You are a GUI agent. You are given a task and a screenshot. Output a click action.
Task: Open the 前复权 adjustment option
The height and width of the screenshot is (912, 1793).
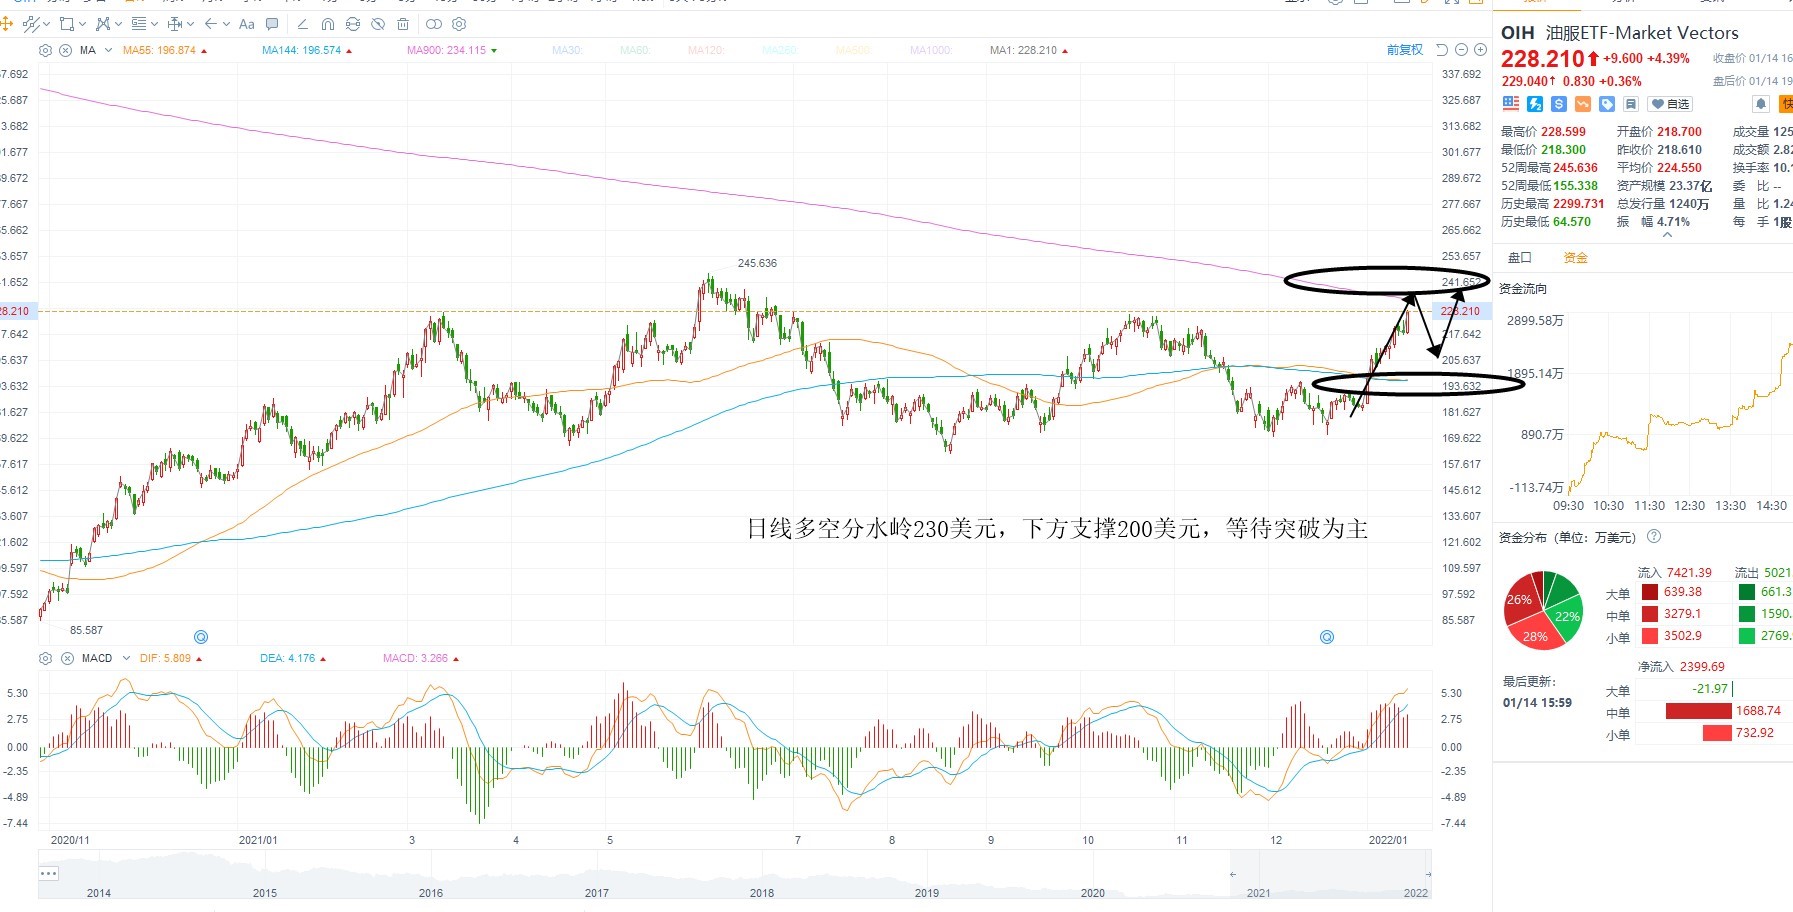(x=1404, y=50)
